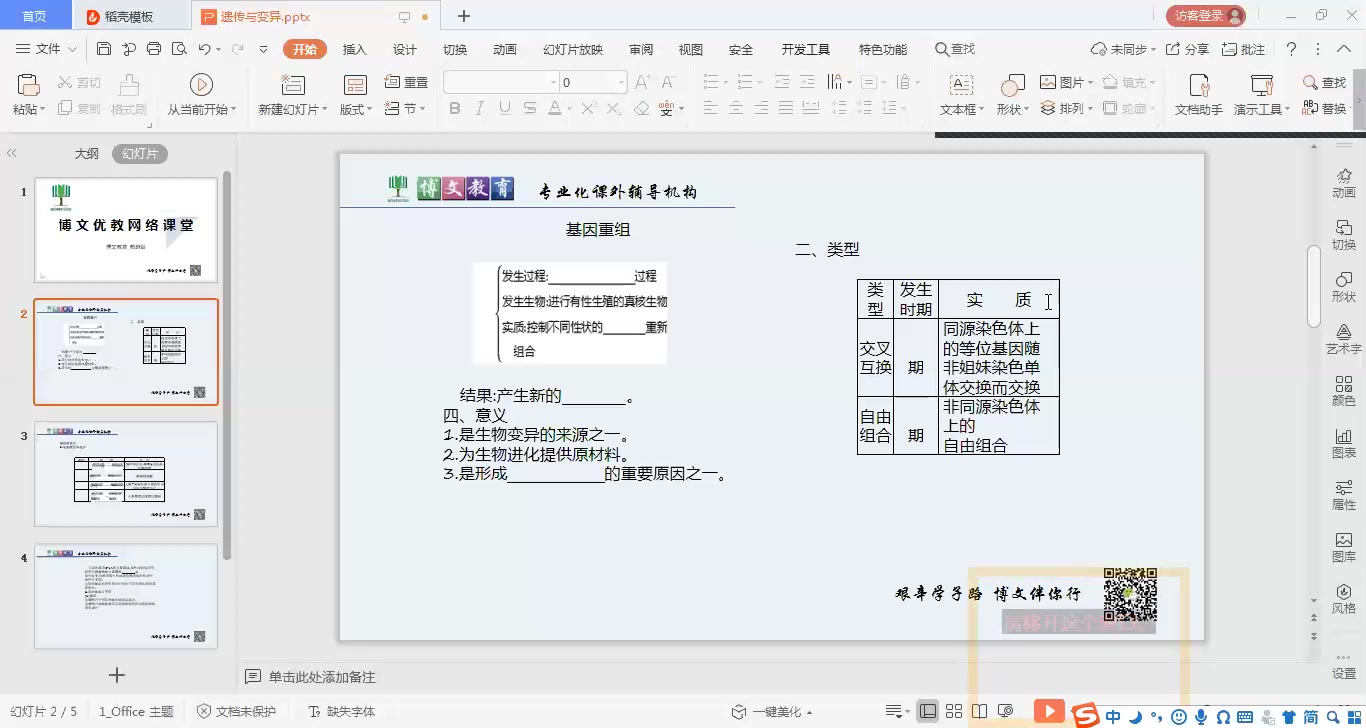Click the orange slideshow play button

pos(1048,711)
